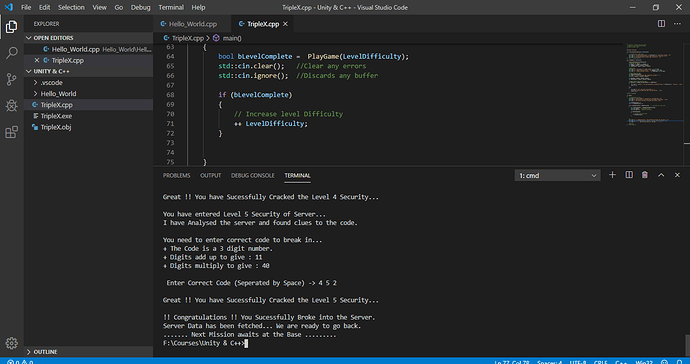
Task: Open the terminal selector dropdown 1: cmd
Action: pos(557,175)
